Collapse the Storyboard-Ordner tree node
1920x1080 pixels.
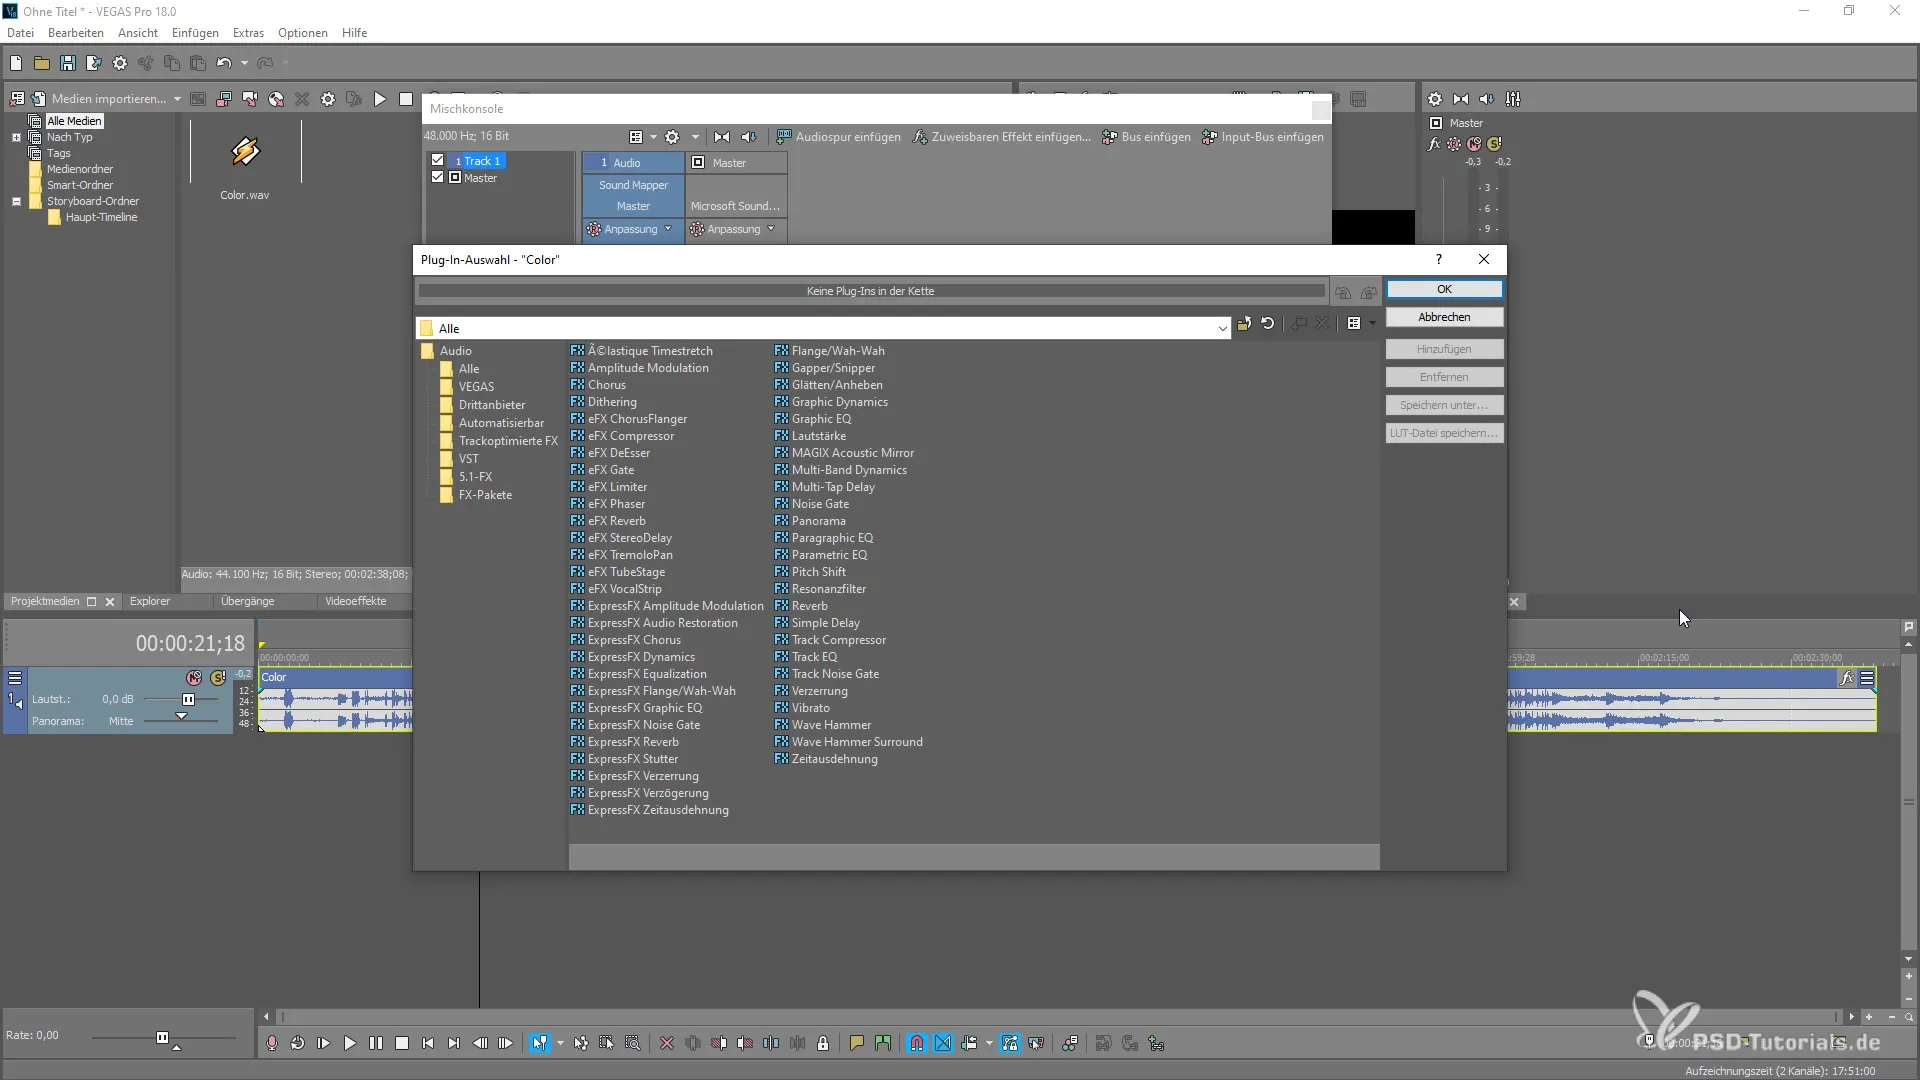(16, 201)
